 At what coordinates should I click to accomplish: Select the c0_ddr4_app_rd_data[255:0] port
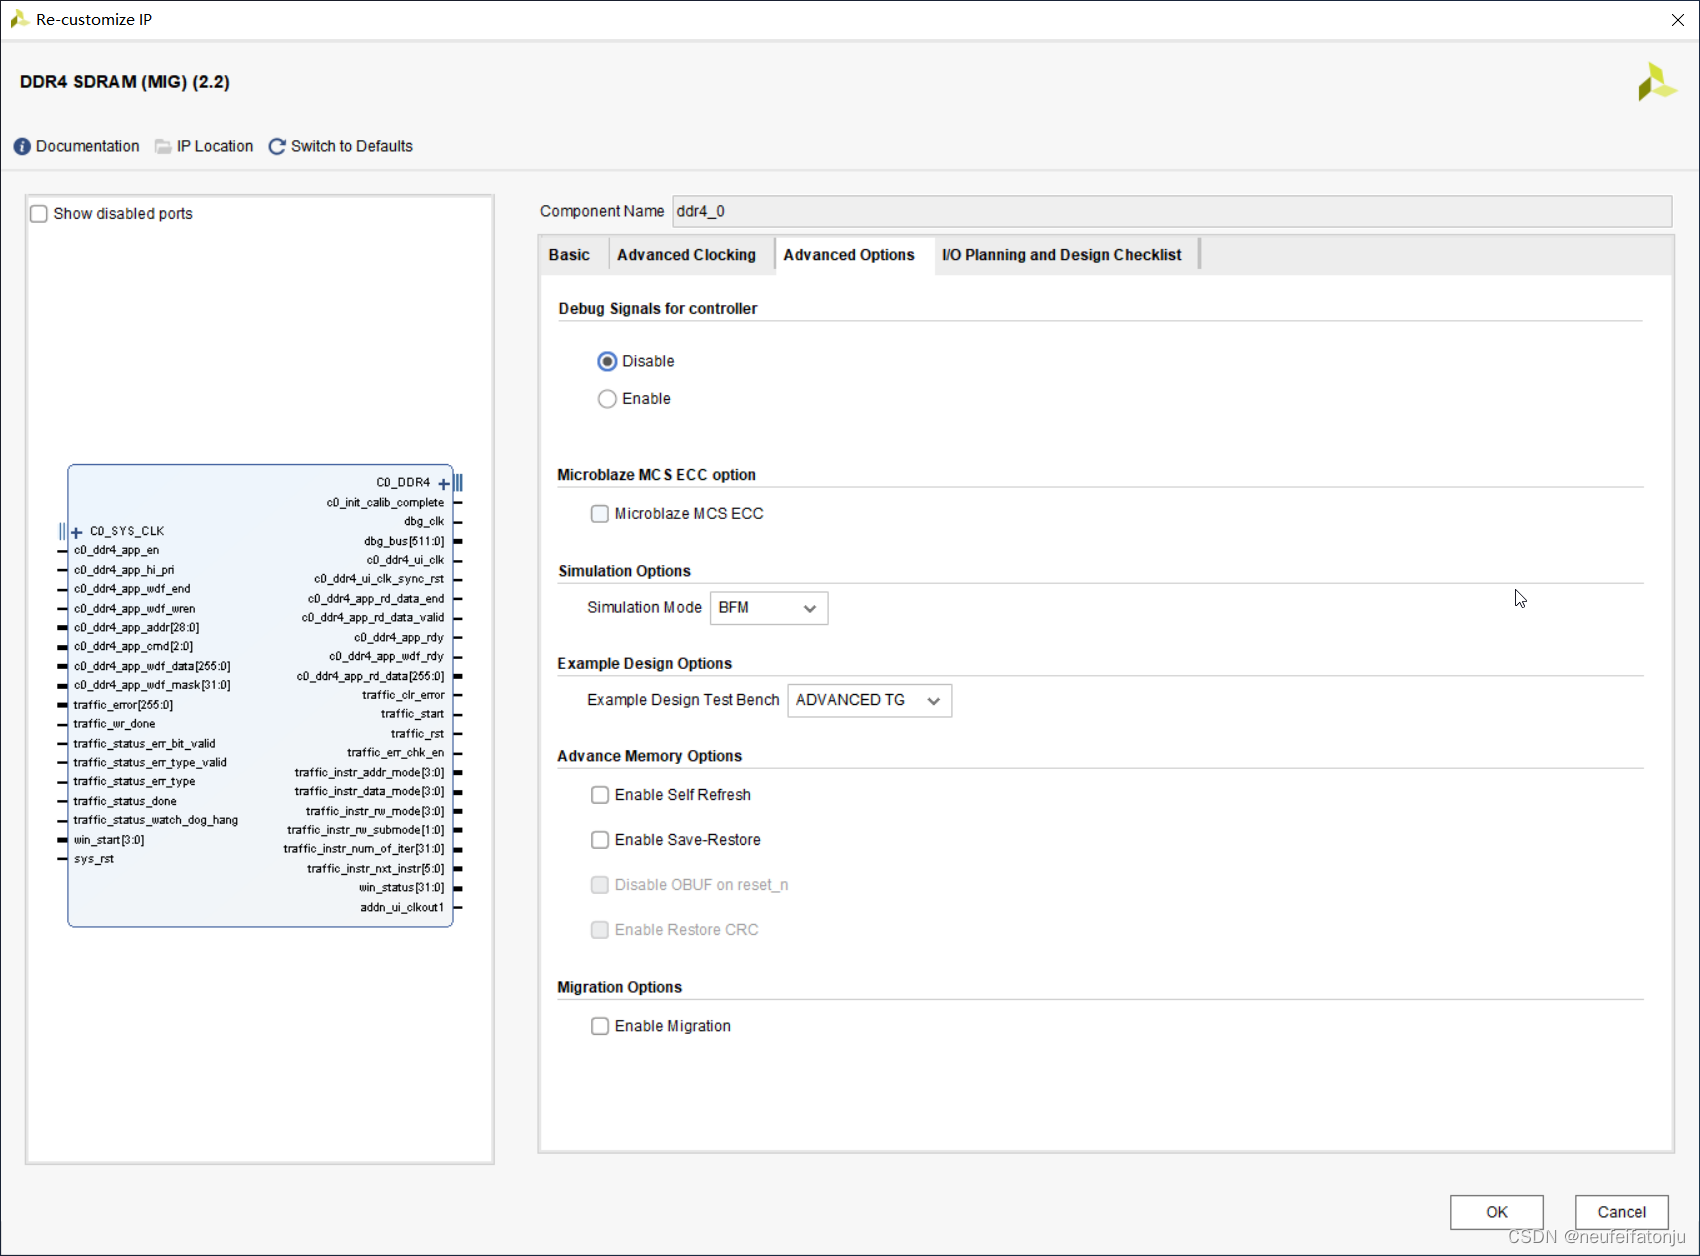pyautogui.click(x=370, y=677)
